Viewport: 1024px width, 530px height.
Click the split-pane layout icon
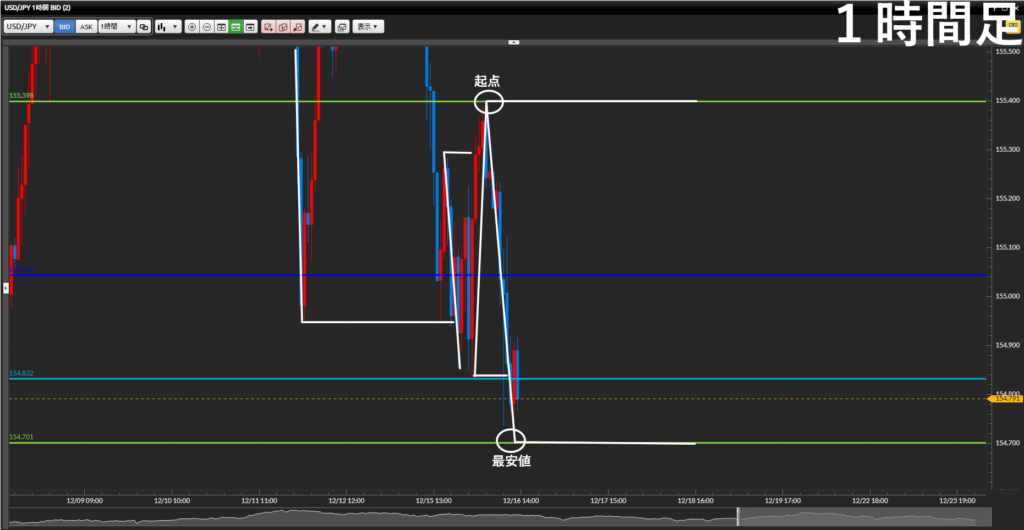tap(221, 27)
